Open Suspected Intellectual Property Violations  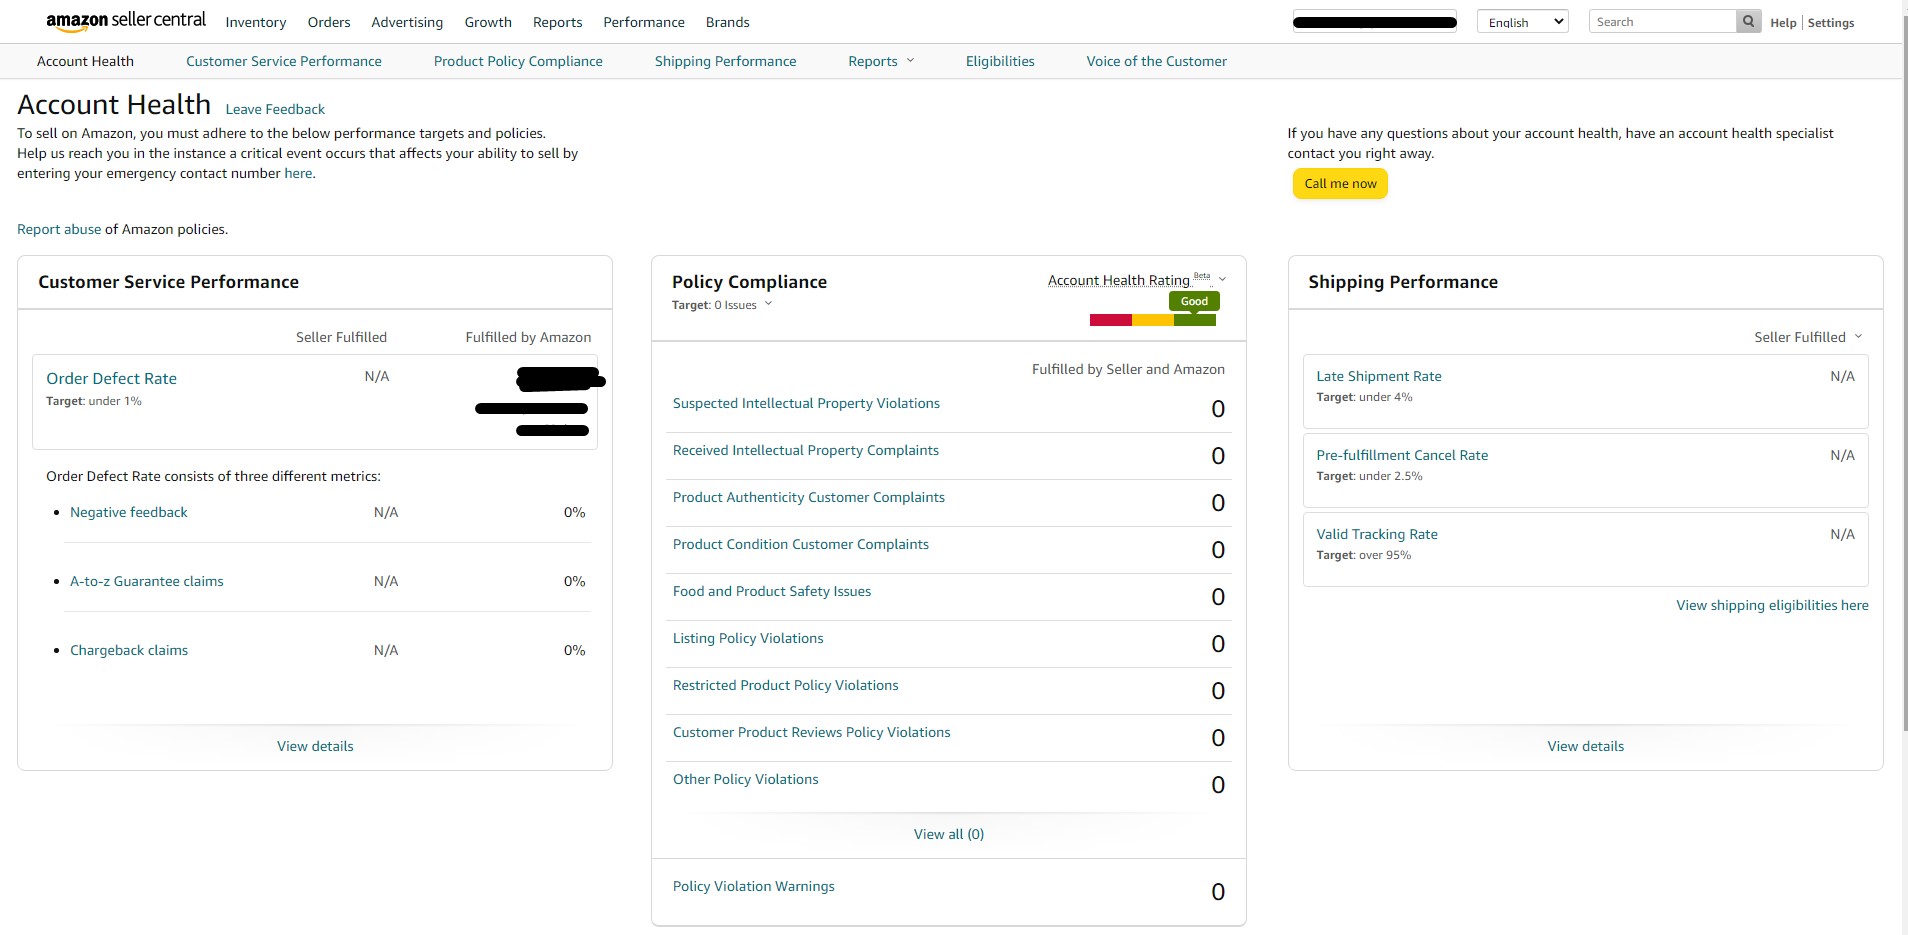point(806,403)
